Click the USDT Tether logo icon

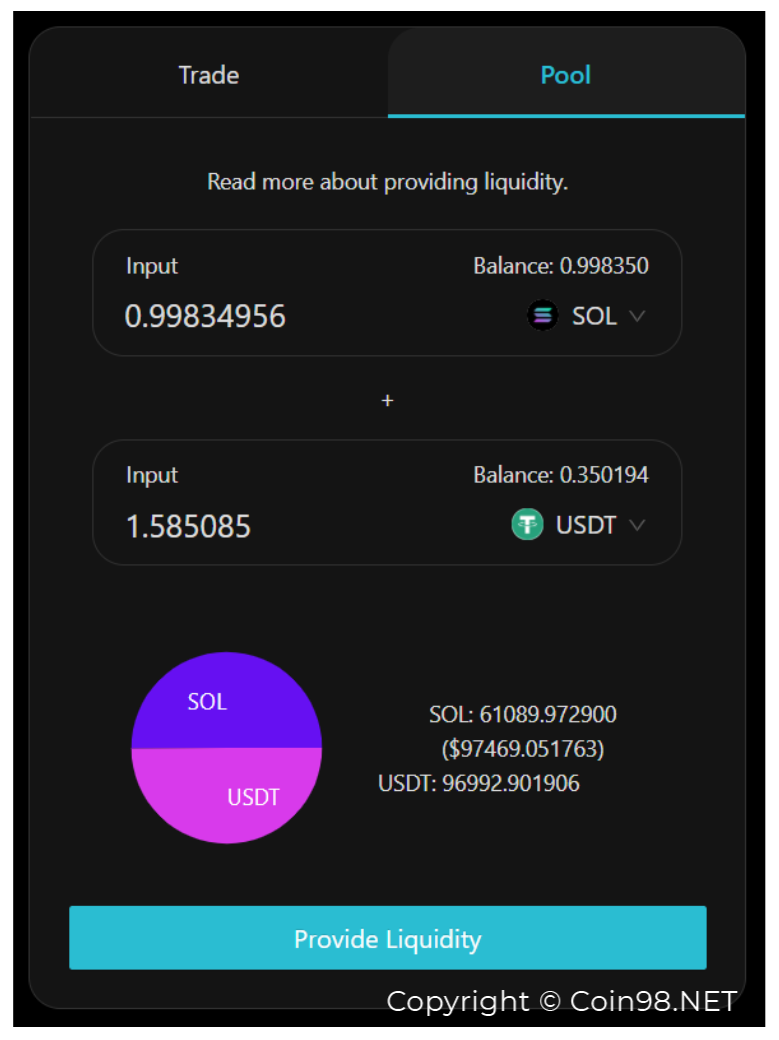point(527,525)
